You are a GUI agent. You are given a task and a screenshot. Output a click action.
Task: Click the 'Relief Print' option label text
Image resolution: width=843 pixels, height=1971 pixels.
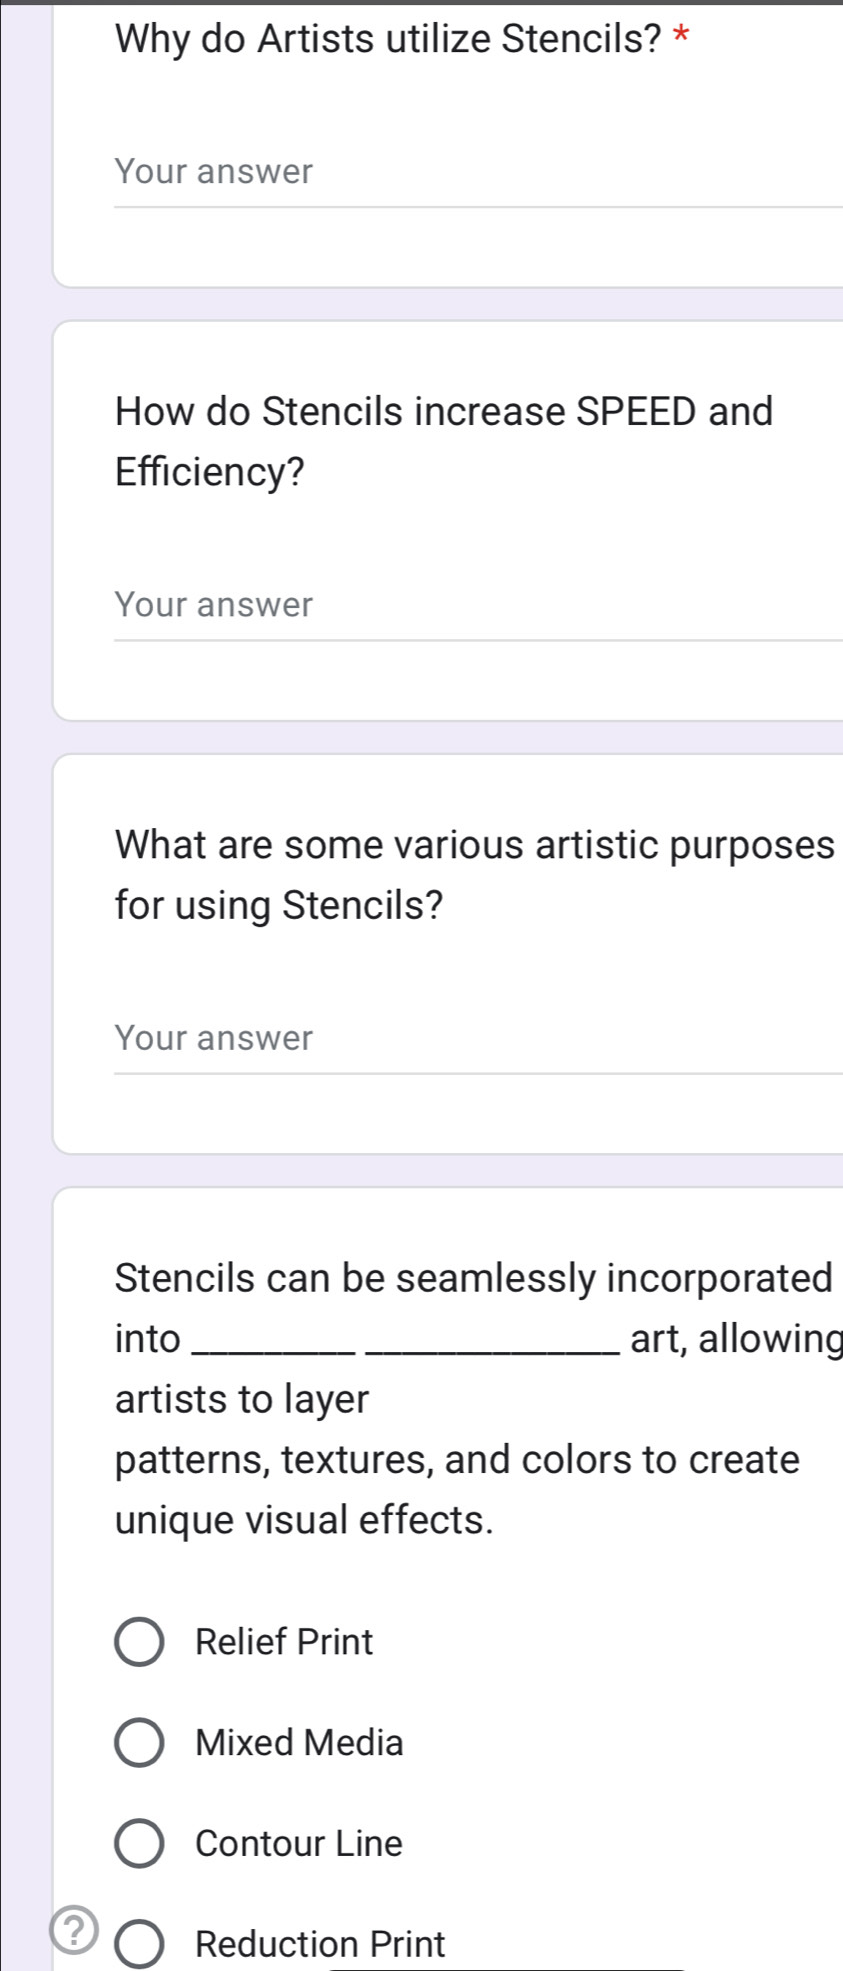pos(284,1642)
